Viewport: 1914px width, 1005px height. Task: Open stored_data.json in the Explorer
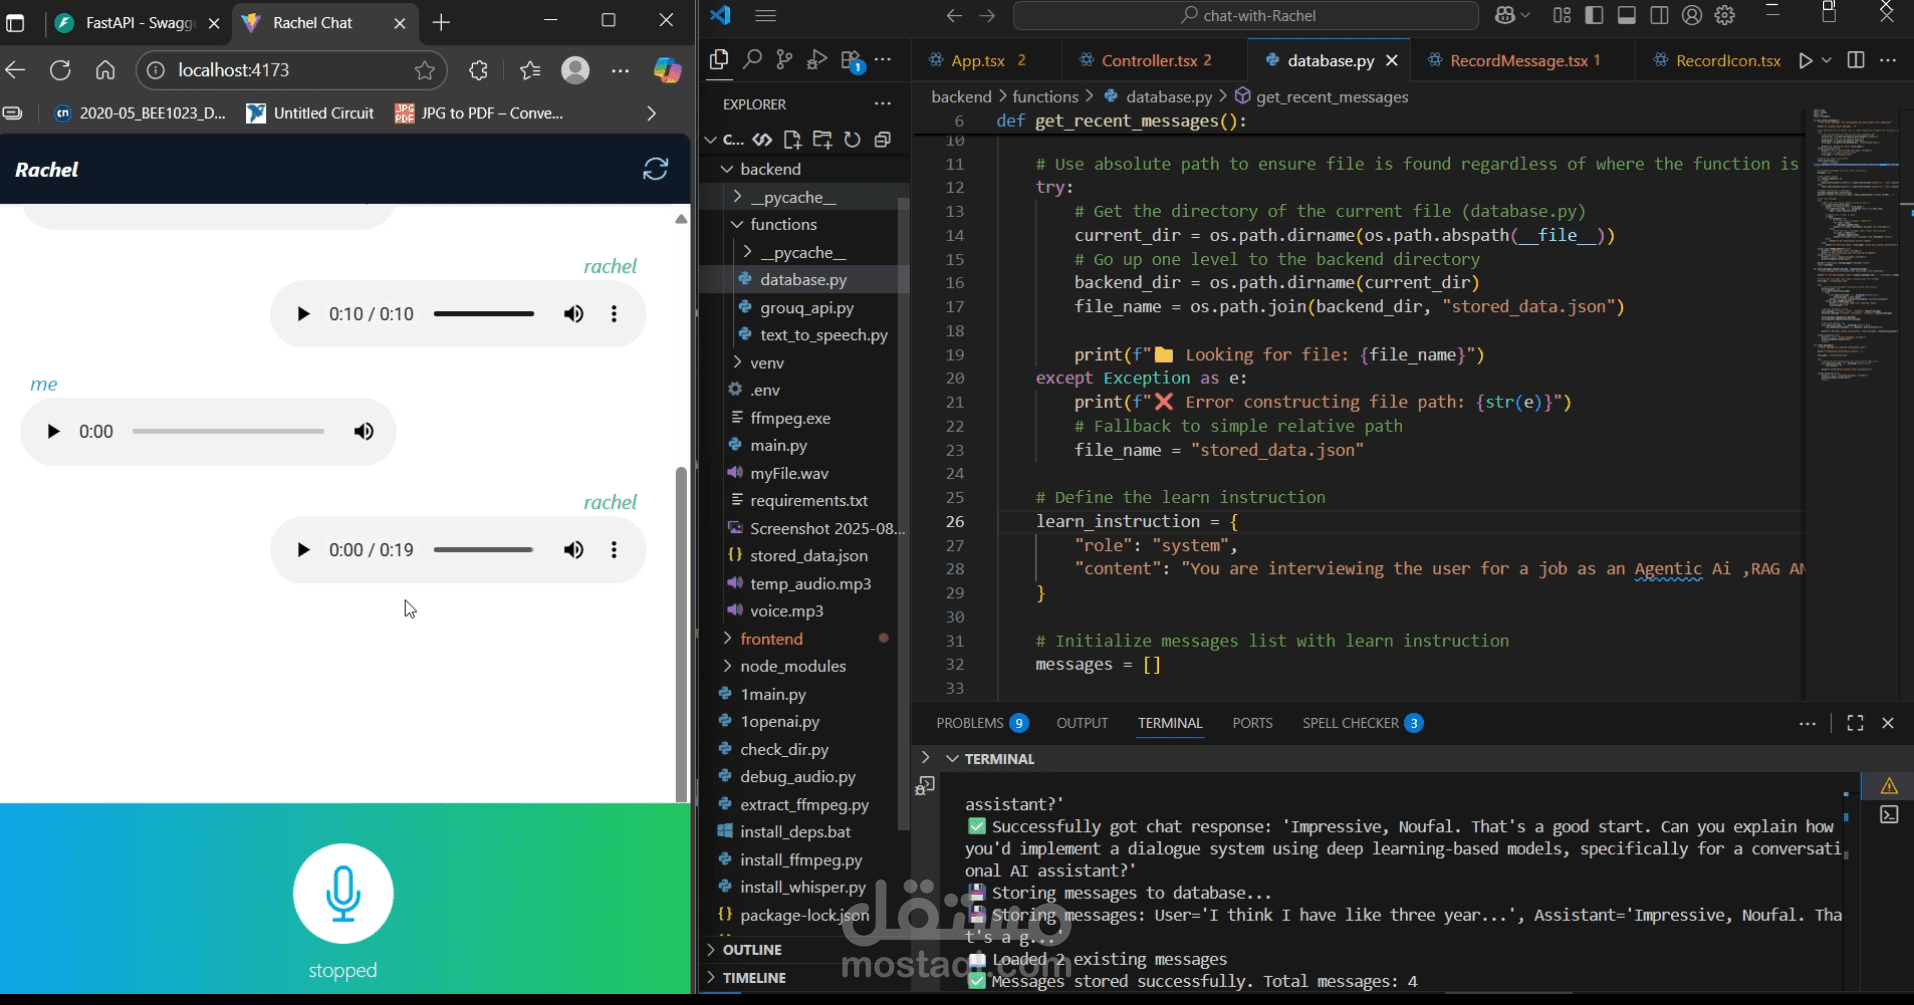pyautogui.click(x=808, y=555)
